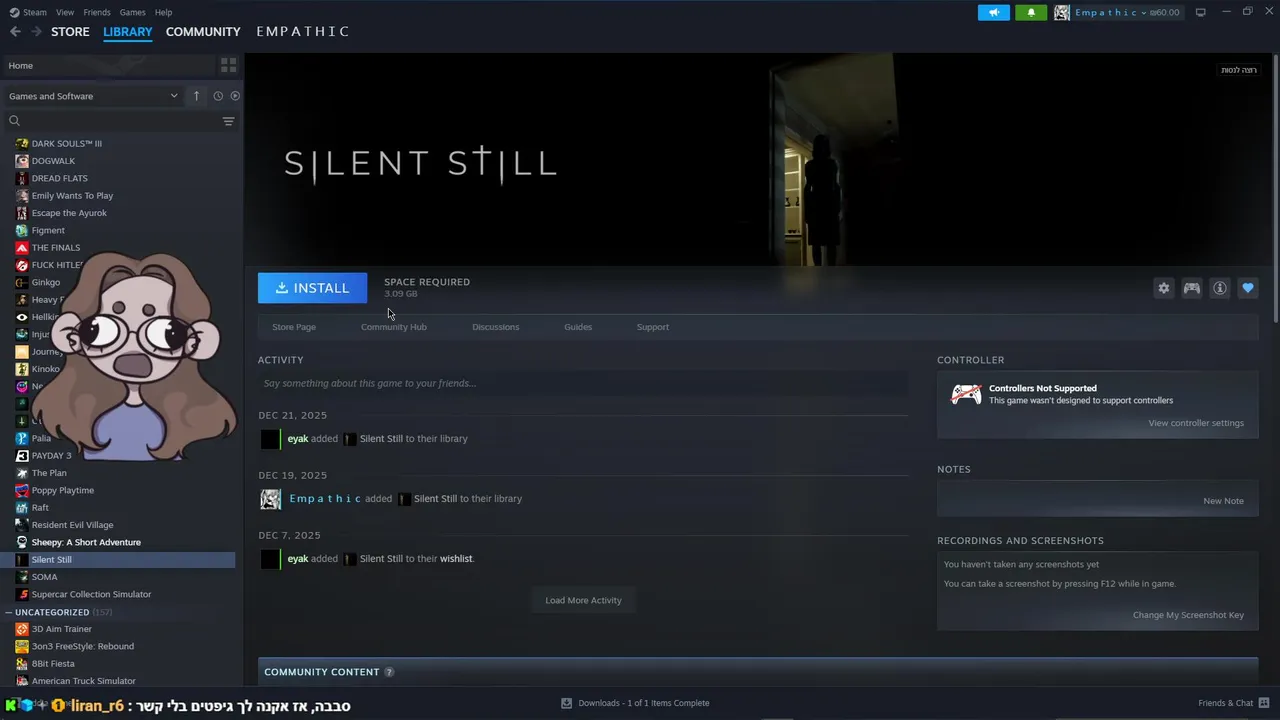Screen dimensions: 1280x720
Task: Open the Help menu
Action: [164, 12]
